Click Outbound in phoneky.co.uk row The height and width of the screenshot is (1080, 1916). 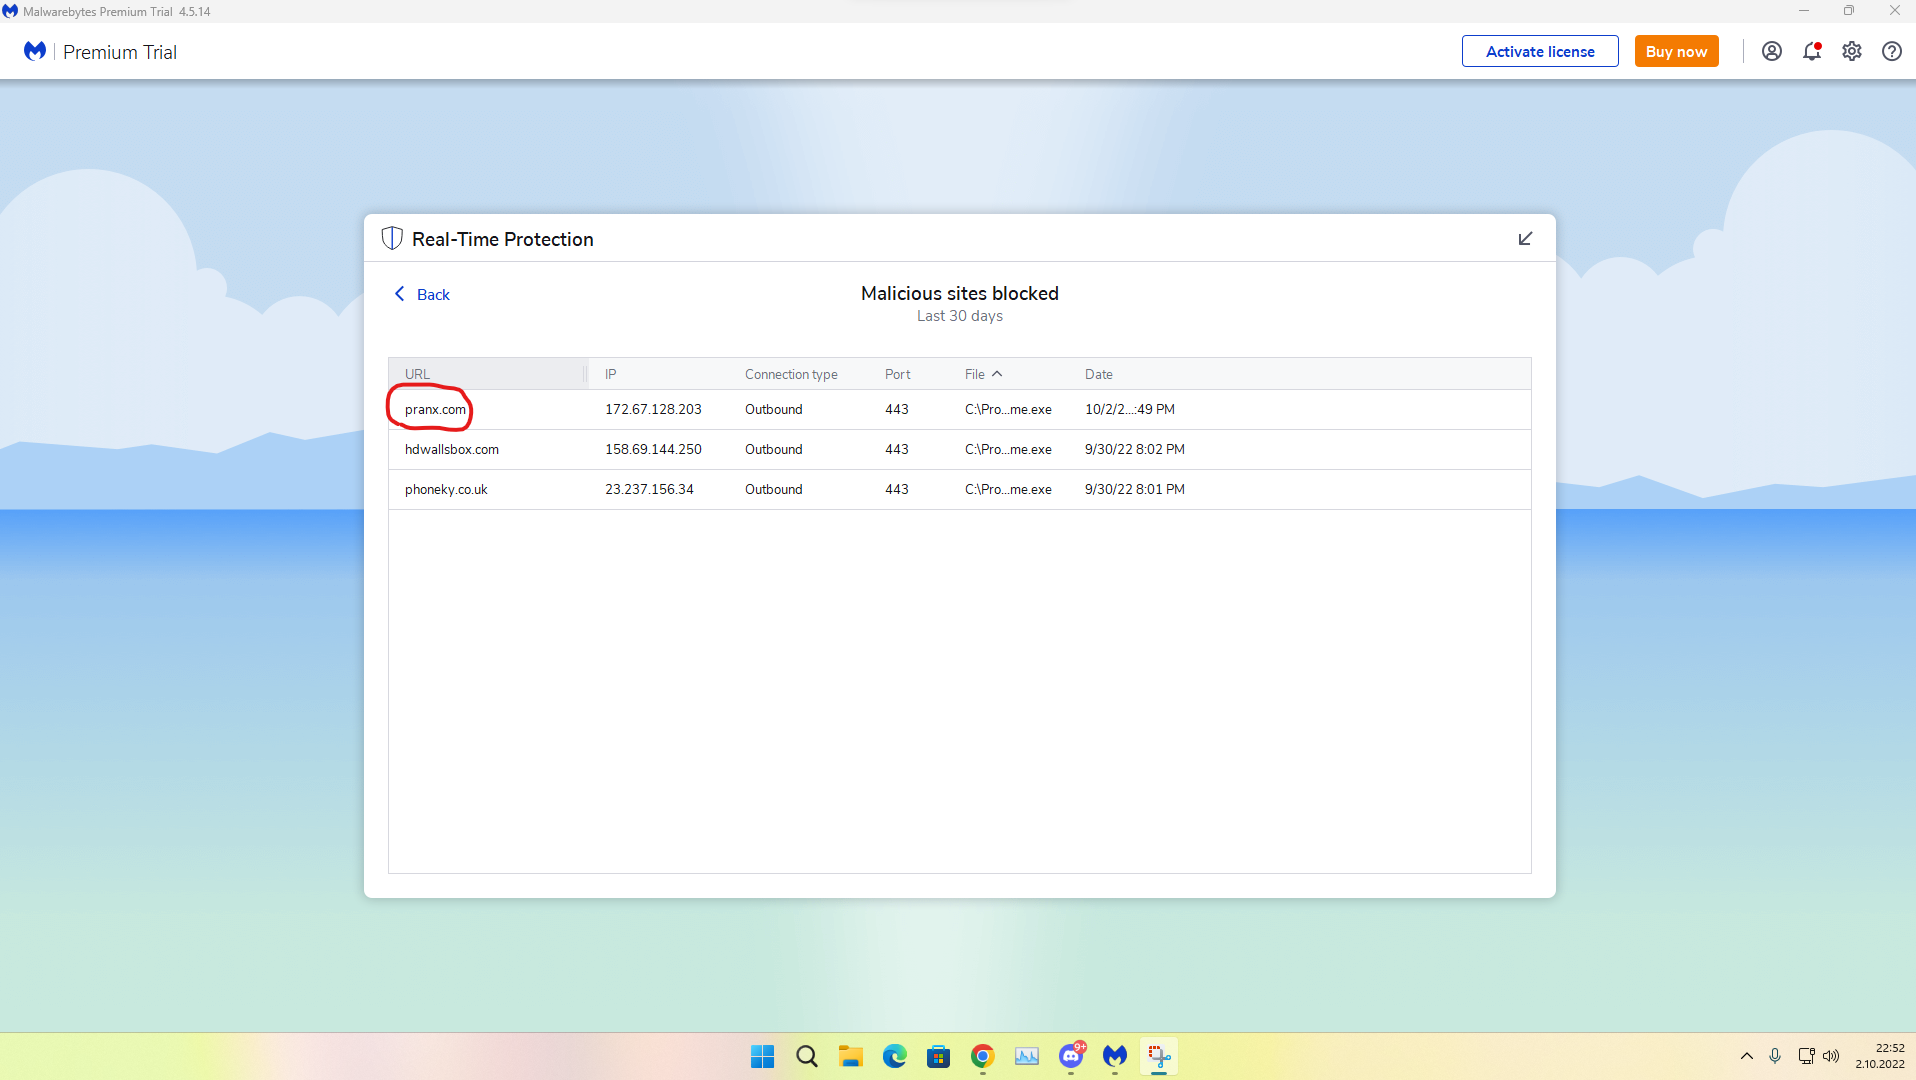pyautogui.click(x=773, y=489)
